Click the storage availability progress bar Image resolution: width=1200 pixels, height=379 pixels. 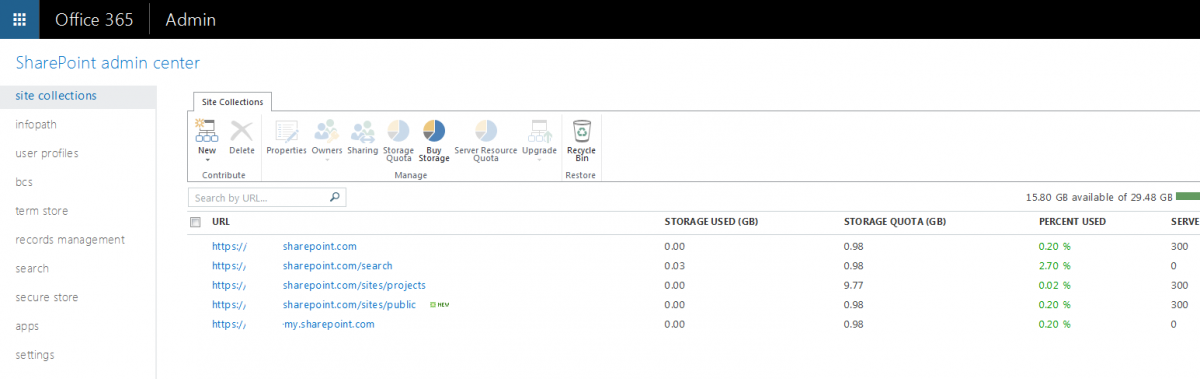tap(1188, 197)
